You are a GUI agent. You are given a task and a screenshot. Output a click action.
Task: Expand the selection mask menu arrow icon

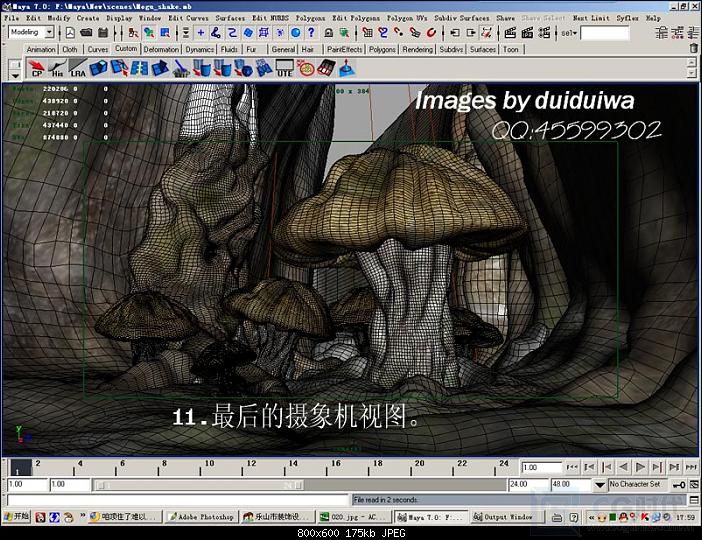(x=185, y=33)
